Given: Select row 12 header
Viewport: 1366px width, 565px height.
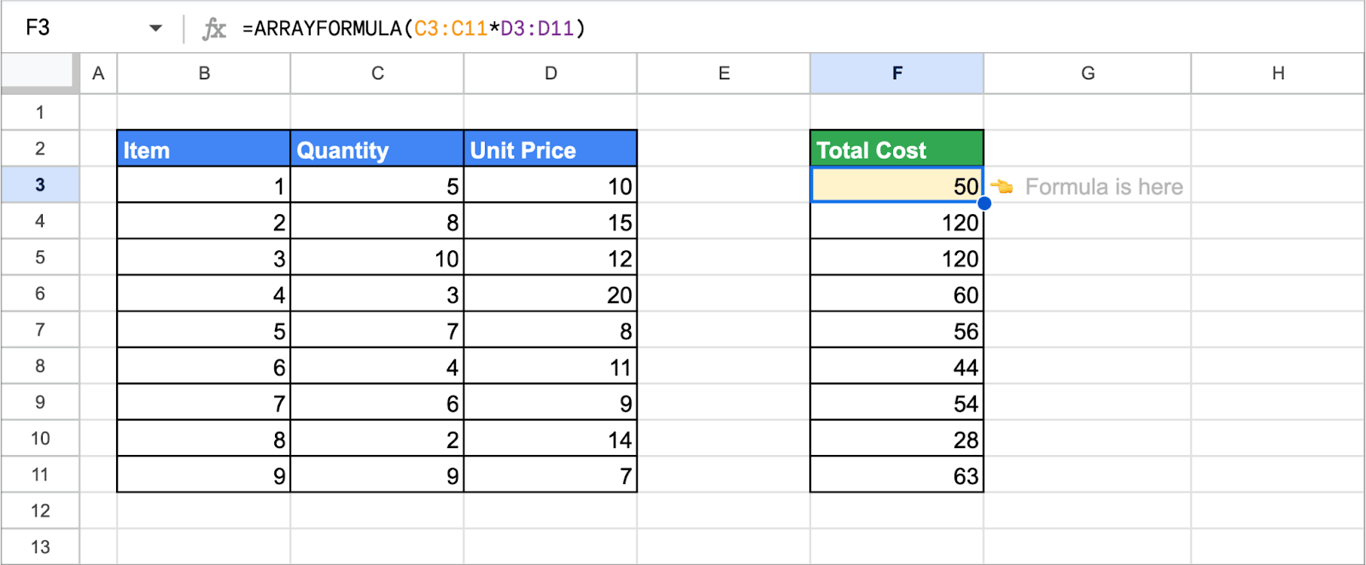Looking at the screenshot, I should pyautogui.click(x=39, y=511).
